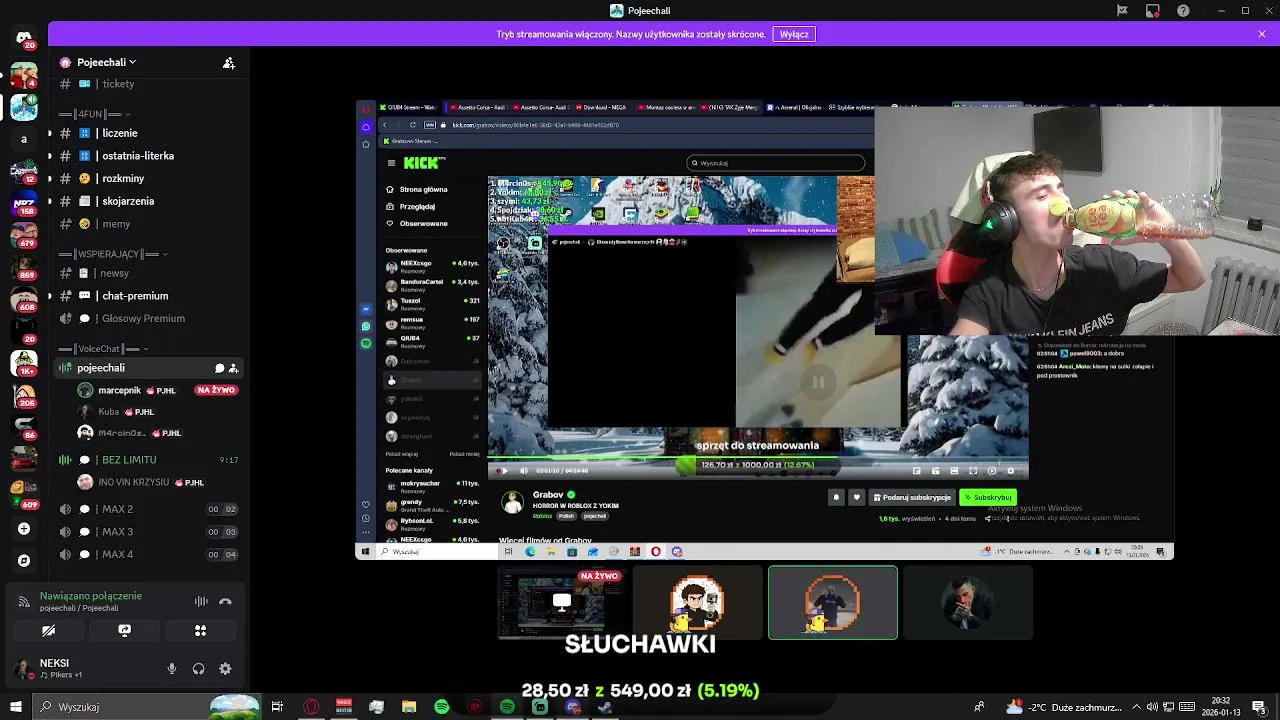This screenshot has height=720, width=1280.
Task: Open File Explorer from the Windows taskbar
Action: 409,707
